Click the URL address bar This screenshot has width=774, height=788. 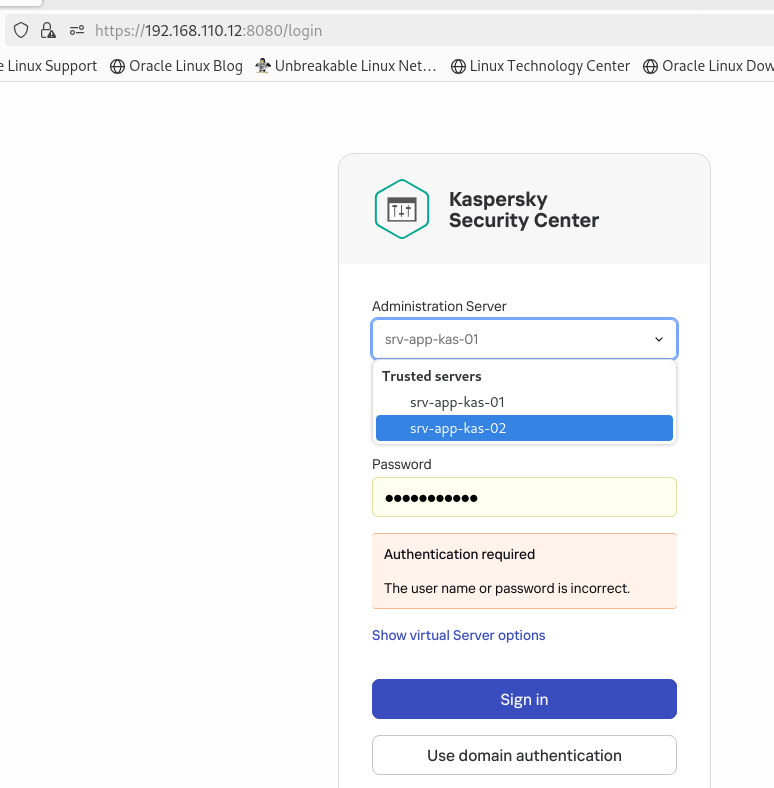402,31
